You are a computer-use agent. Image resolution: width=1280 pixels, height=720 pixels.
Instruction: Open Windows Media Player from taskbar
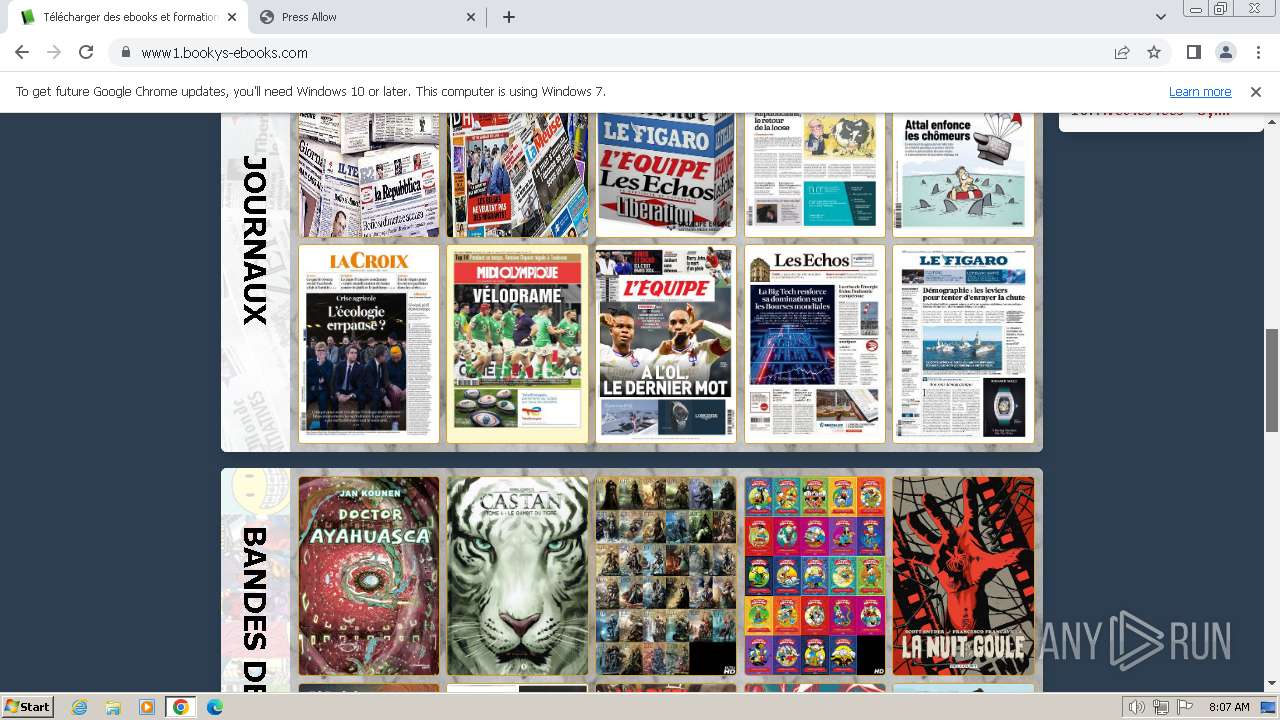tap(147, 707)
